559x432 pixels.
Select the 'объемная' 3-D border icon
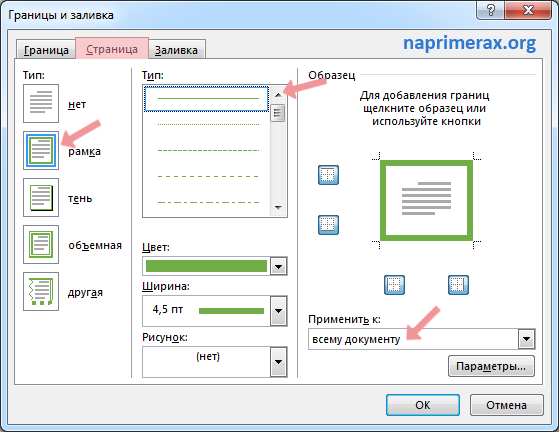coord(41,245)
